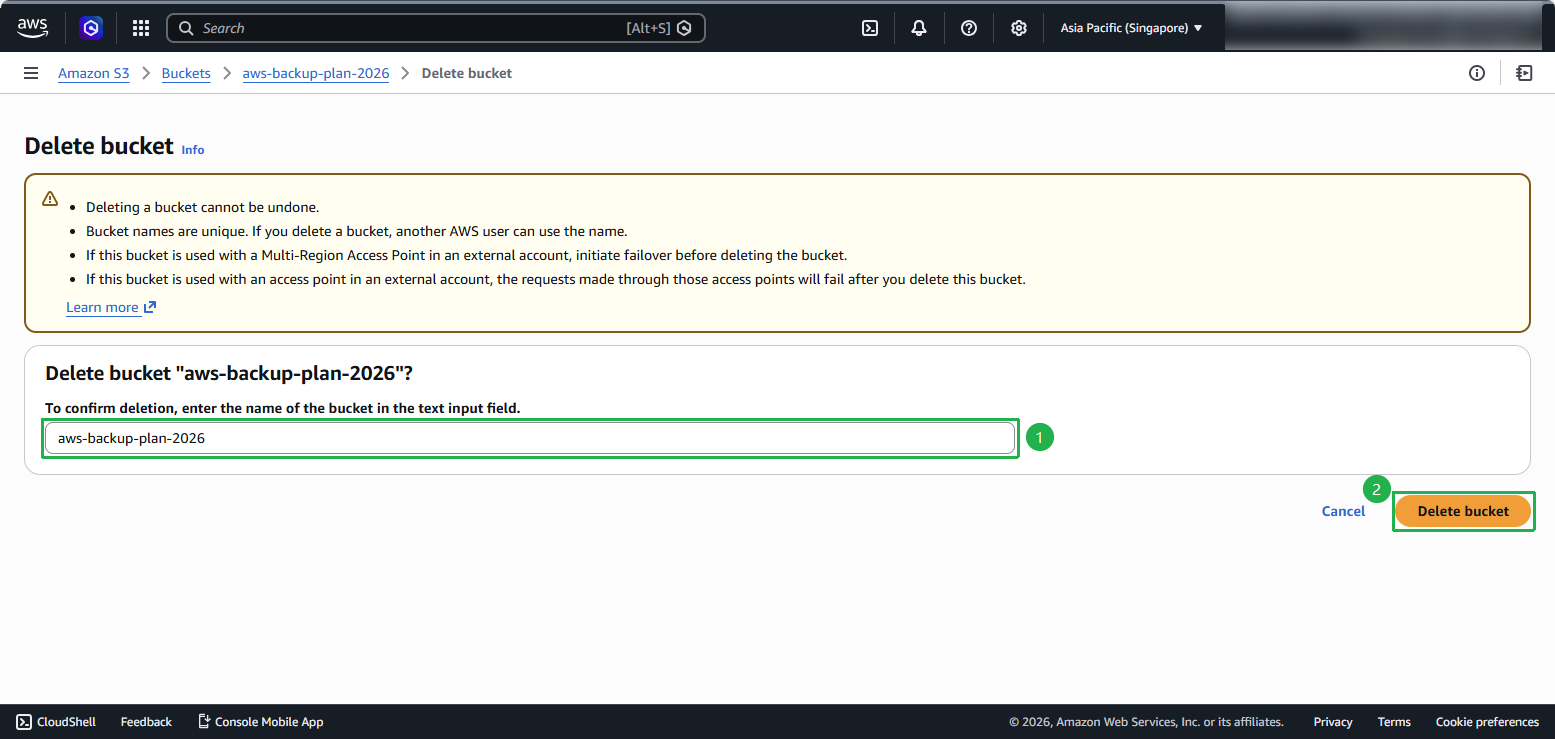Open the tutorials panel icon at right
The width and height of the screenshot is (1555, 739).
[1524, 73]
